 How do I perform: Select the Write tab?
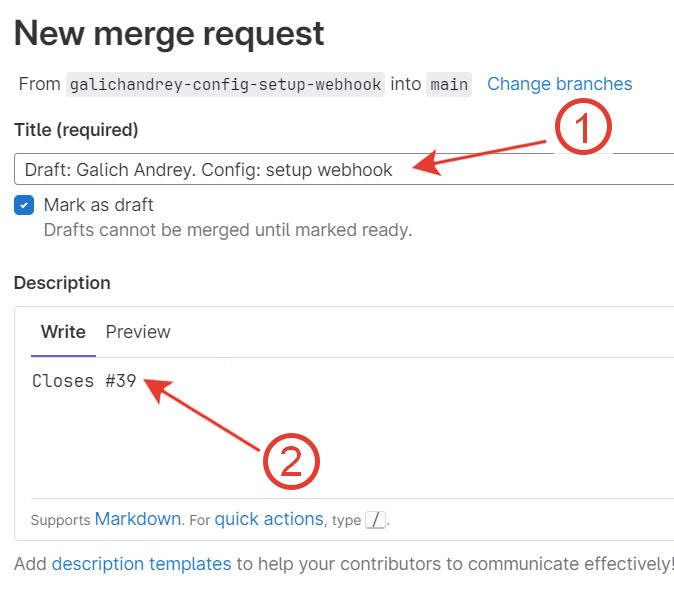(63, 332)
